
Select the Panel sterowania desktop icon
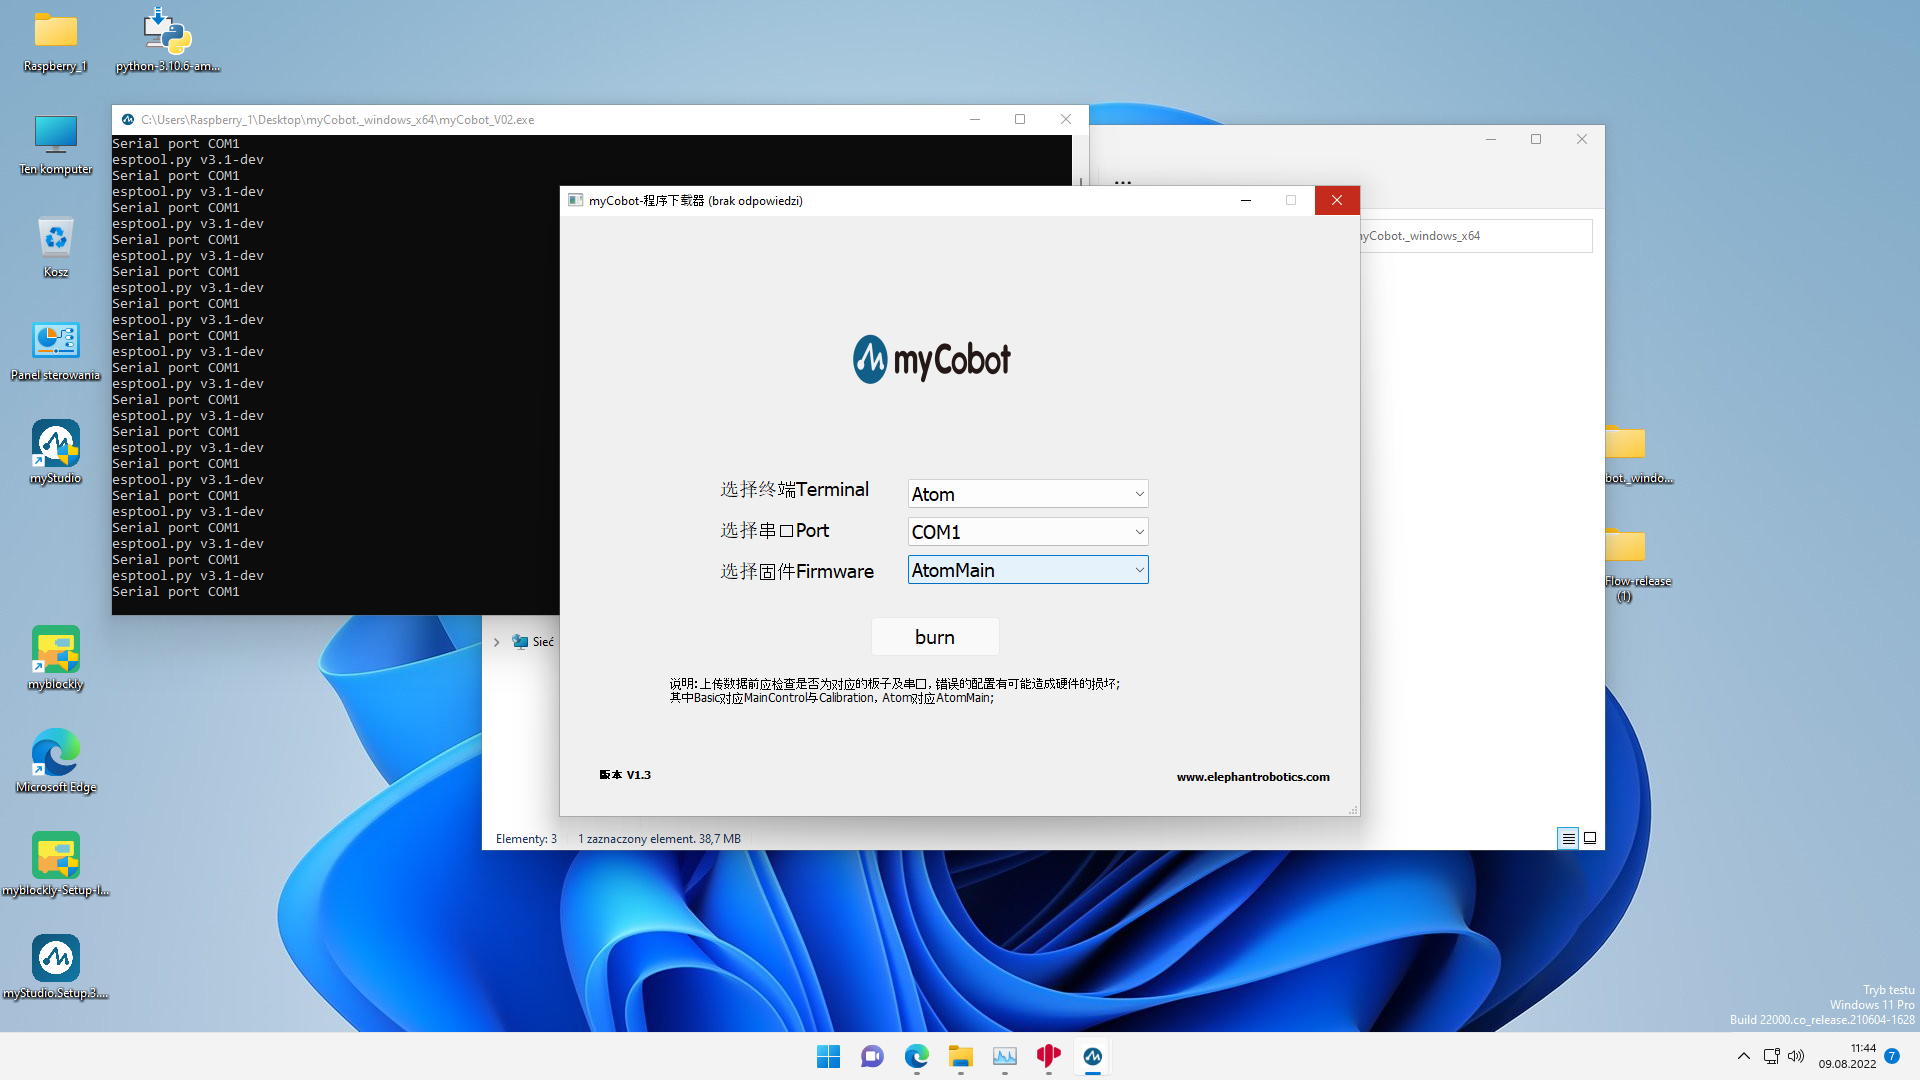coord(56,351)
